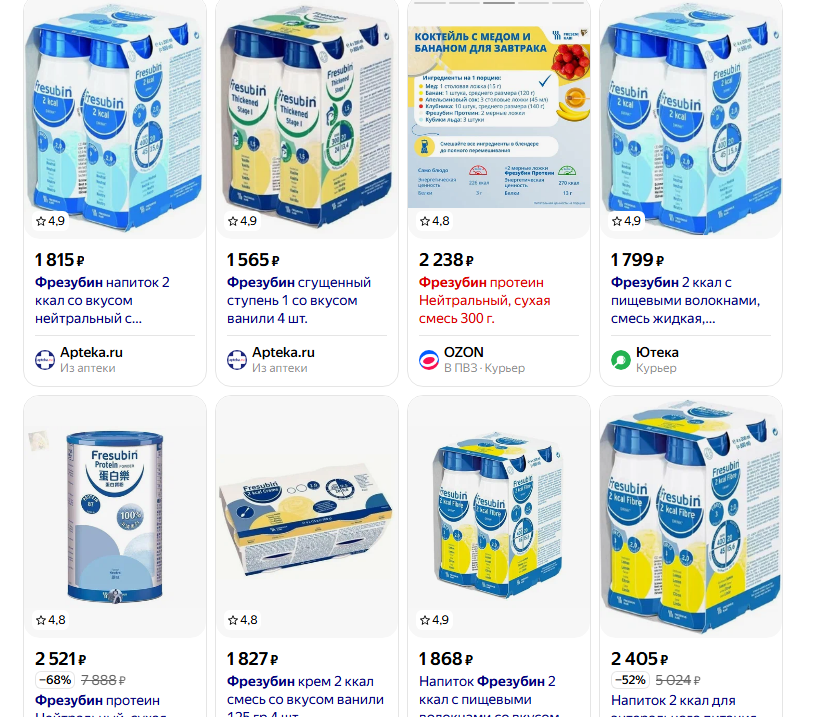Open the red 'Фрезубин протеин Нейтральный' link
The width and height of the screenshot is (836, 717).
coord(484,301)
